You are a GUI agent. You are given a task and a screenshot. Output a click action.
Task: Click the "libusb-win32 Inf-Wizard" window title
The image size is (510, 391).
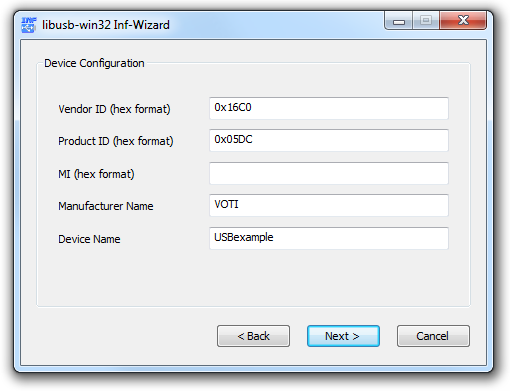(106, 25)
